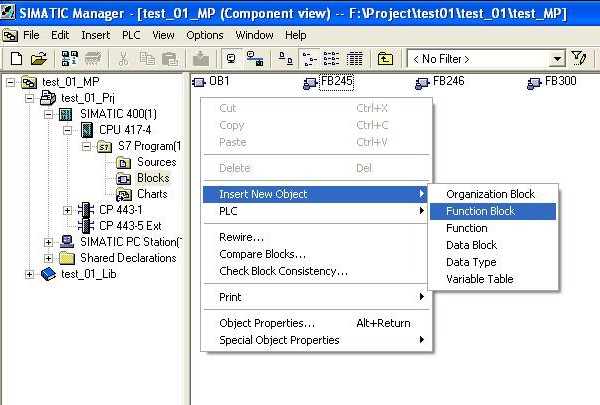Image resolution: width=600 pixels, height=405 pixels.
Task: Click the SIMATIC Manager title bar icon
Action: pos(8,12)
